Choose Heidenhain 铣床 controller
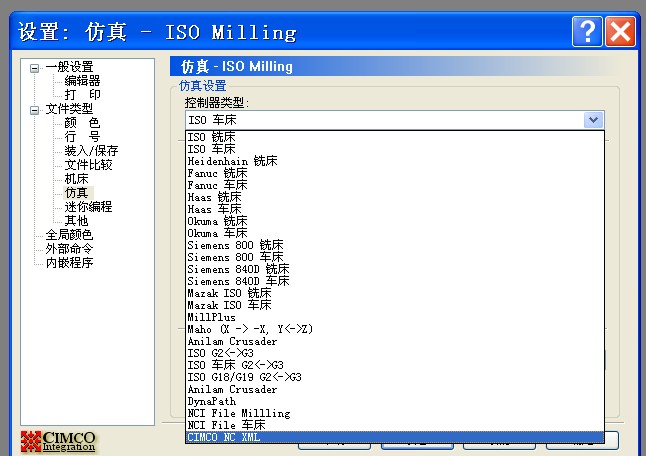Viewport: 646px width, 456px height. click(x=395, y=161)
